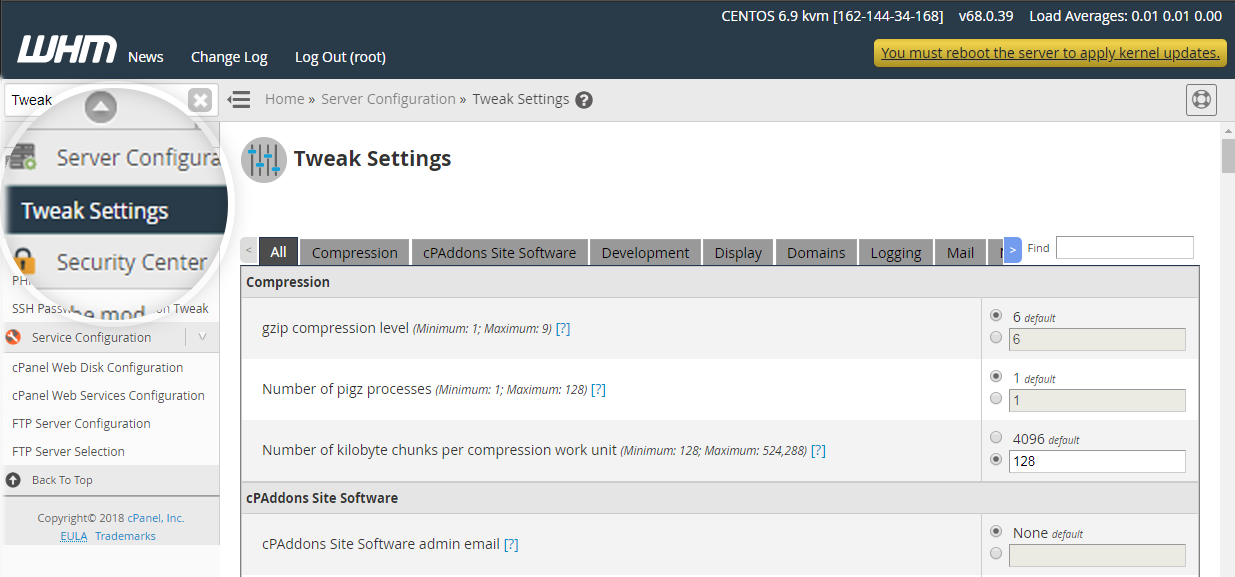Switch to cPAddons Site Software tab

point(499,253)
